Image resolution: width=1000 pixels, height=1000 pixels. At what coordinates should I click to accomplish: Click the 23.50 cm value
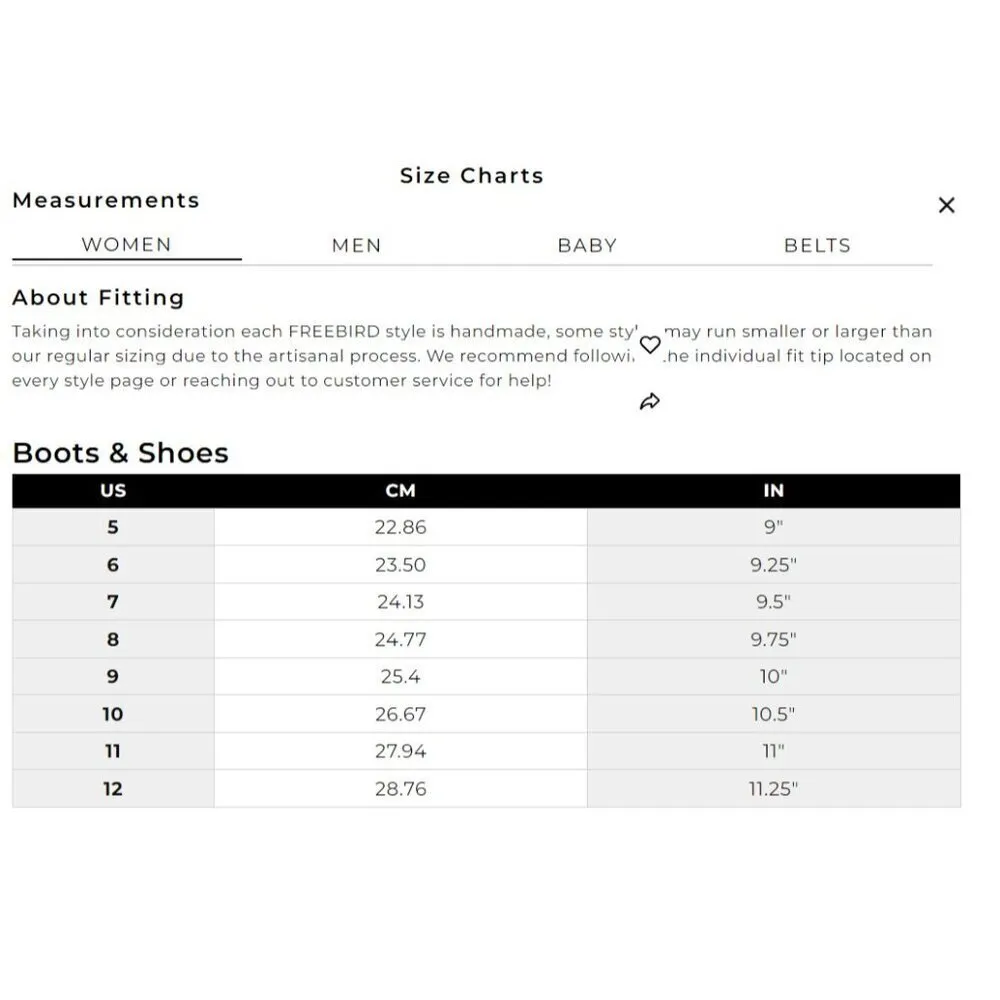(400, 565)
